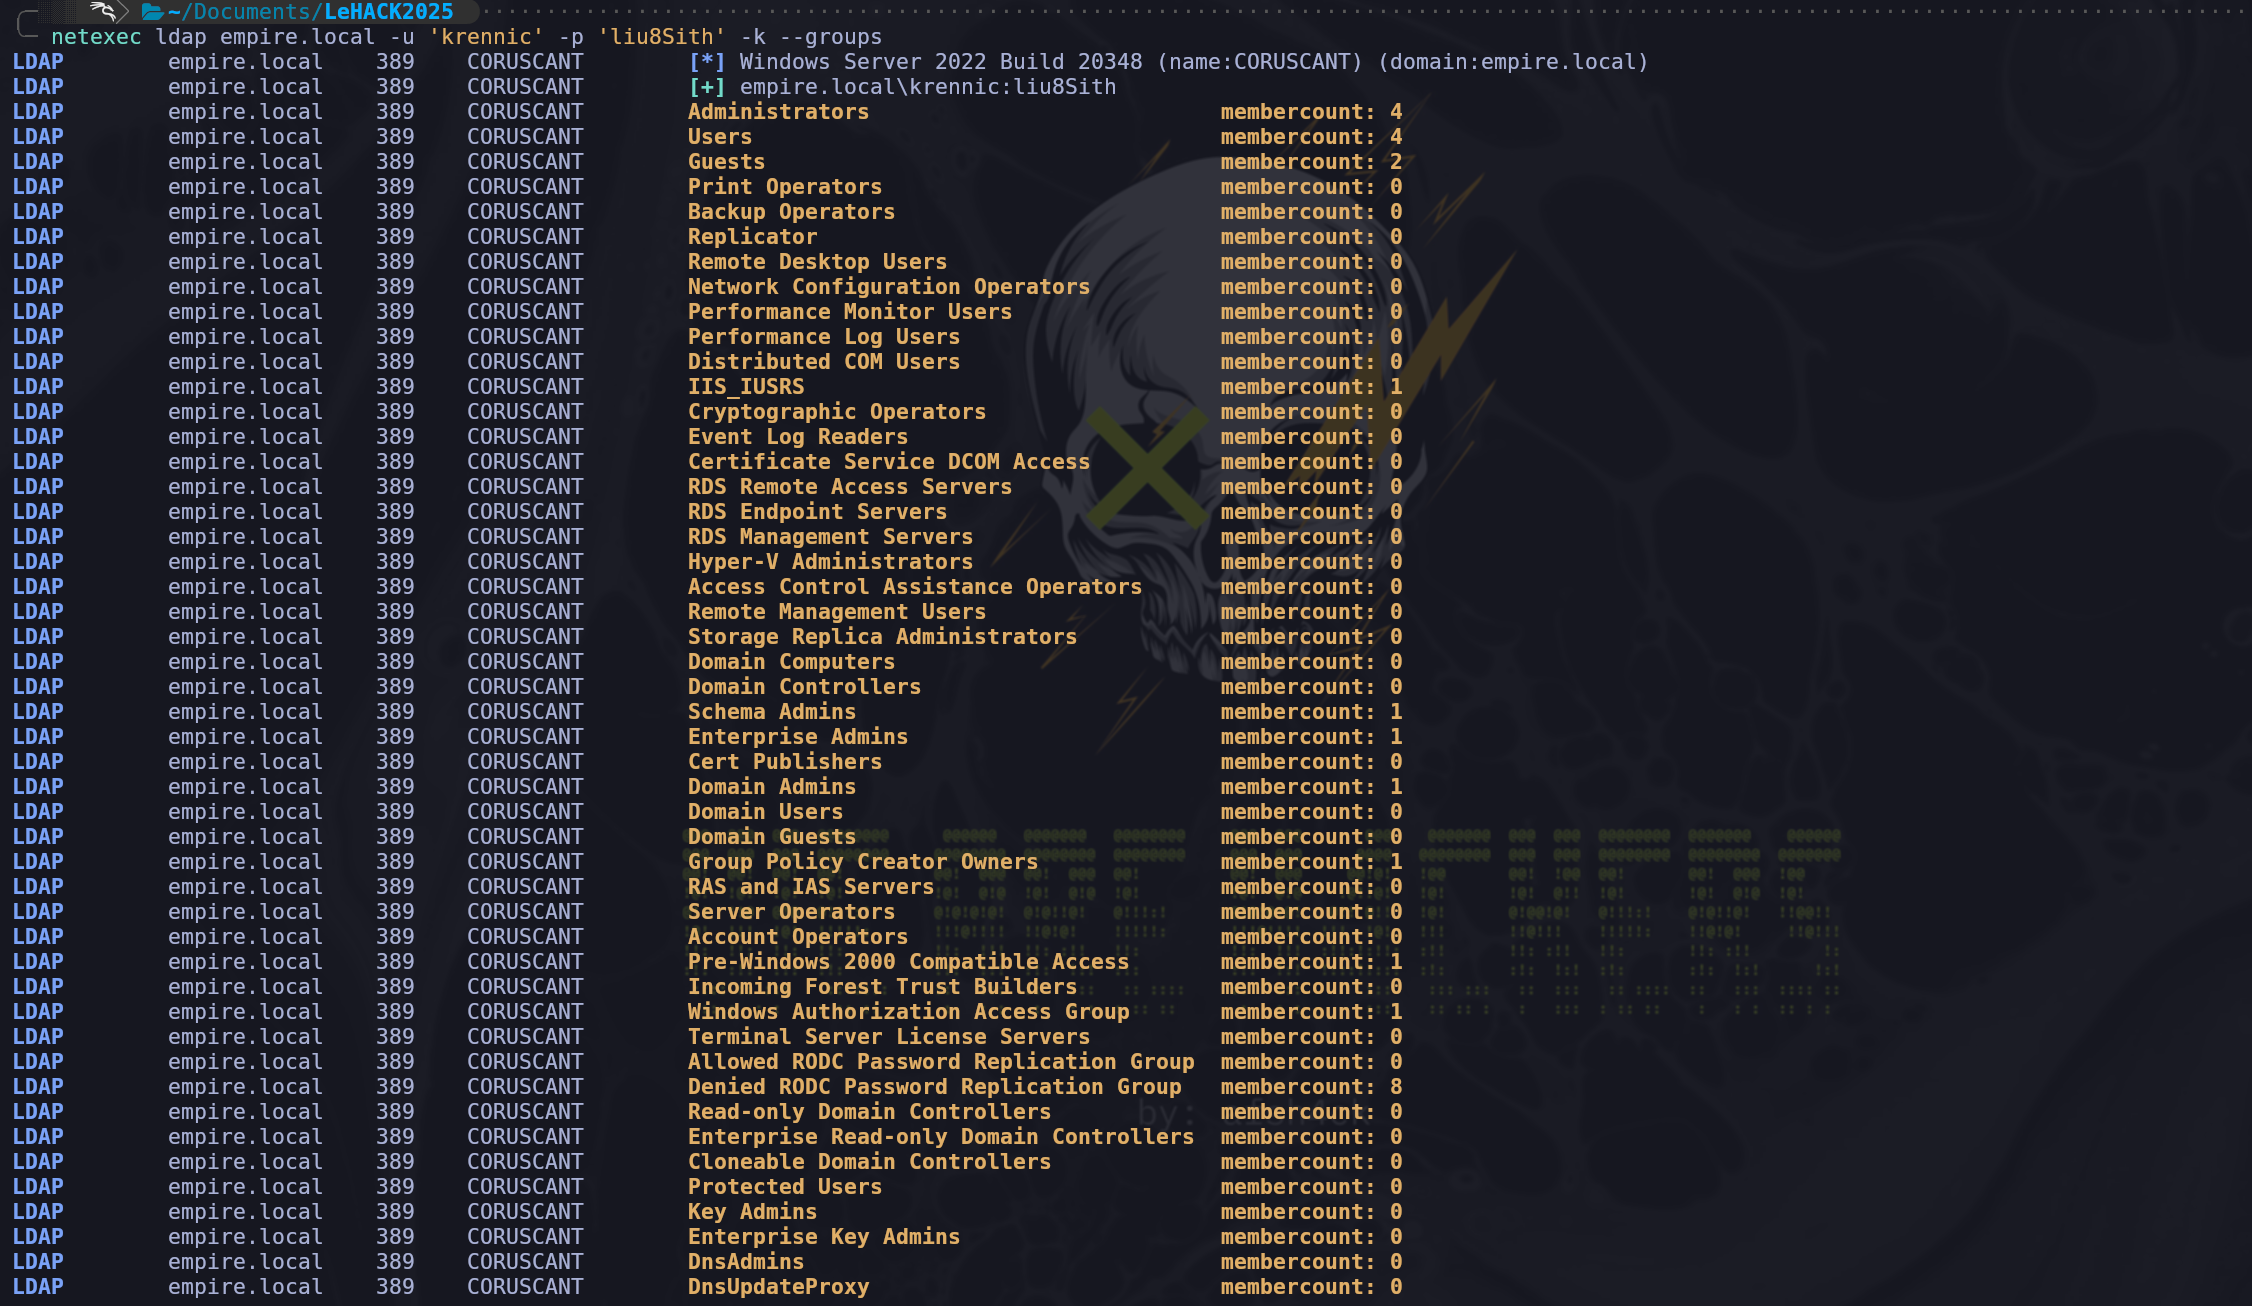Click the --groups flag in the command
This screenshot has width=2252, height=1306.
coord(830,37)
